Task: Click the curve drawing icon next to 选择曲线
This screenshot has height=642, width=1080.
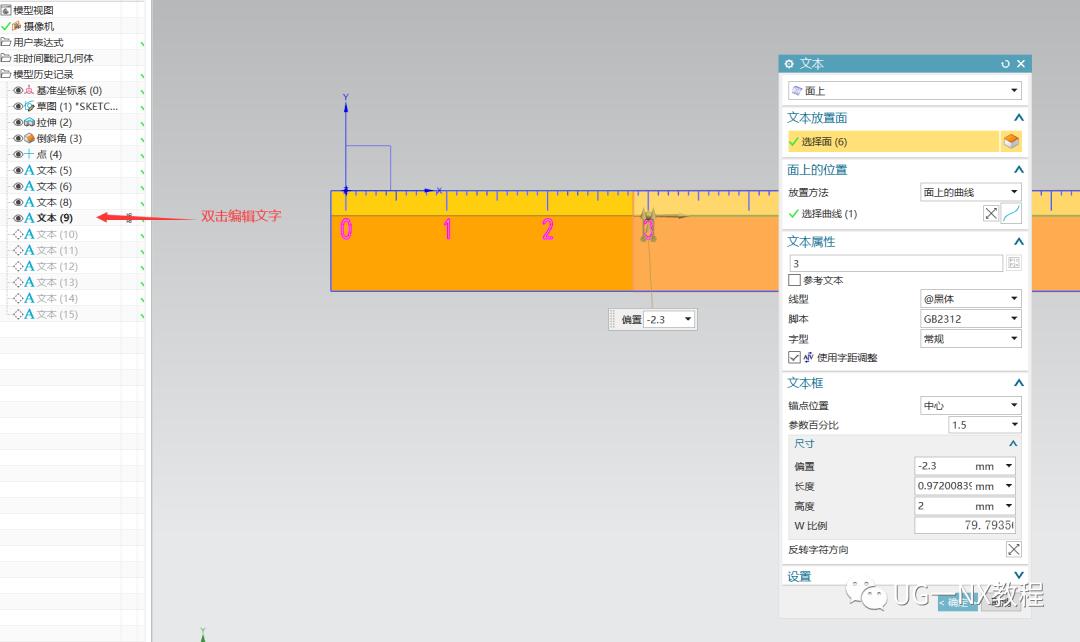Action: pyautogui.click(x=1011, y=212)
